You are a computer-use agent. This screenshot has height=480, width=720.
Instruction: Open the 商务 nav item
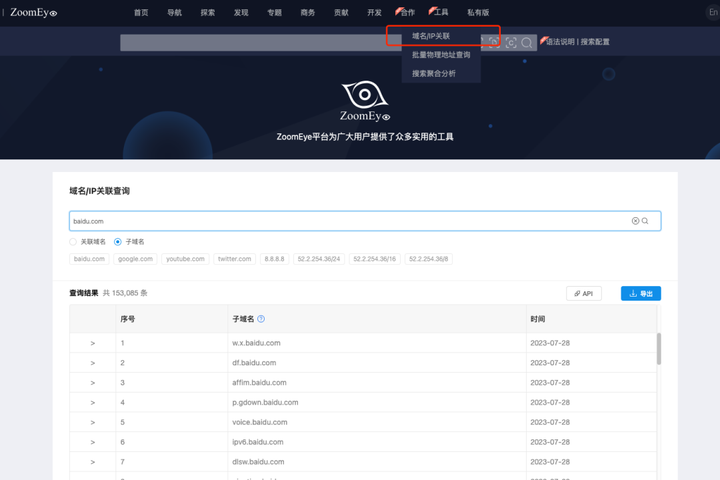pyautogui.click(x=308, y=12)
